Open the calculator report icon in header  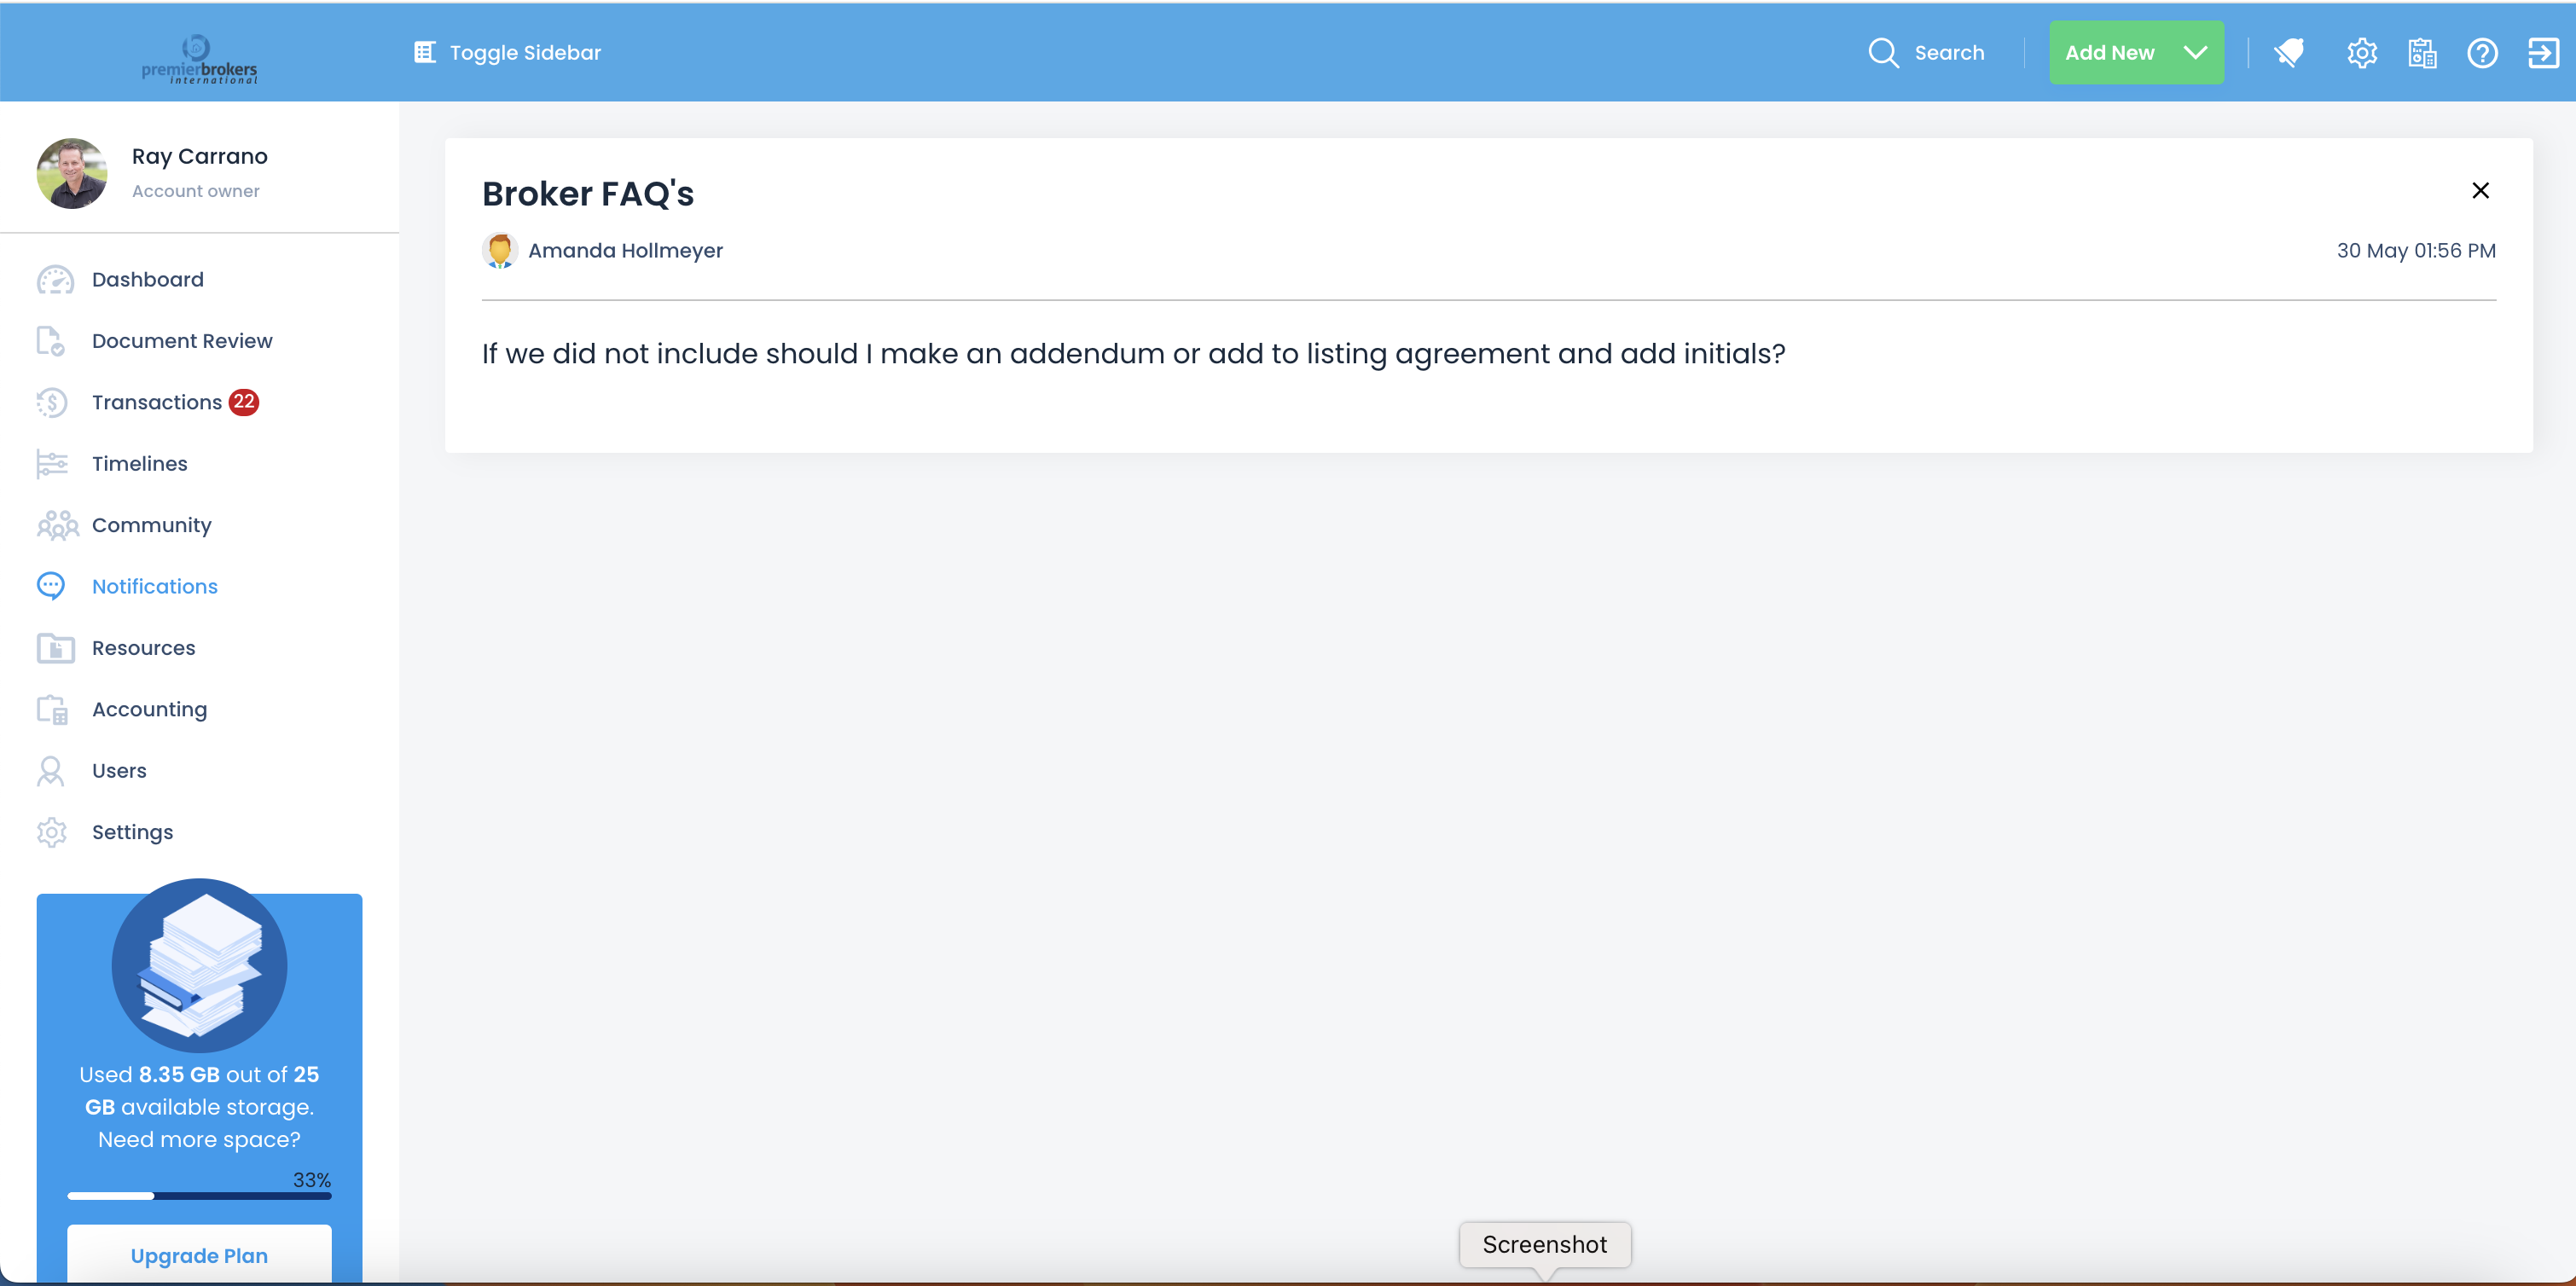2422,52
